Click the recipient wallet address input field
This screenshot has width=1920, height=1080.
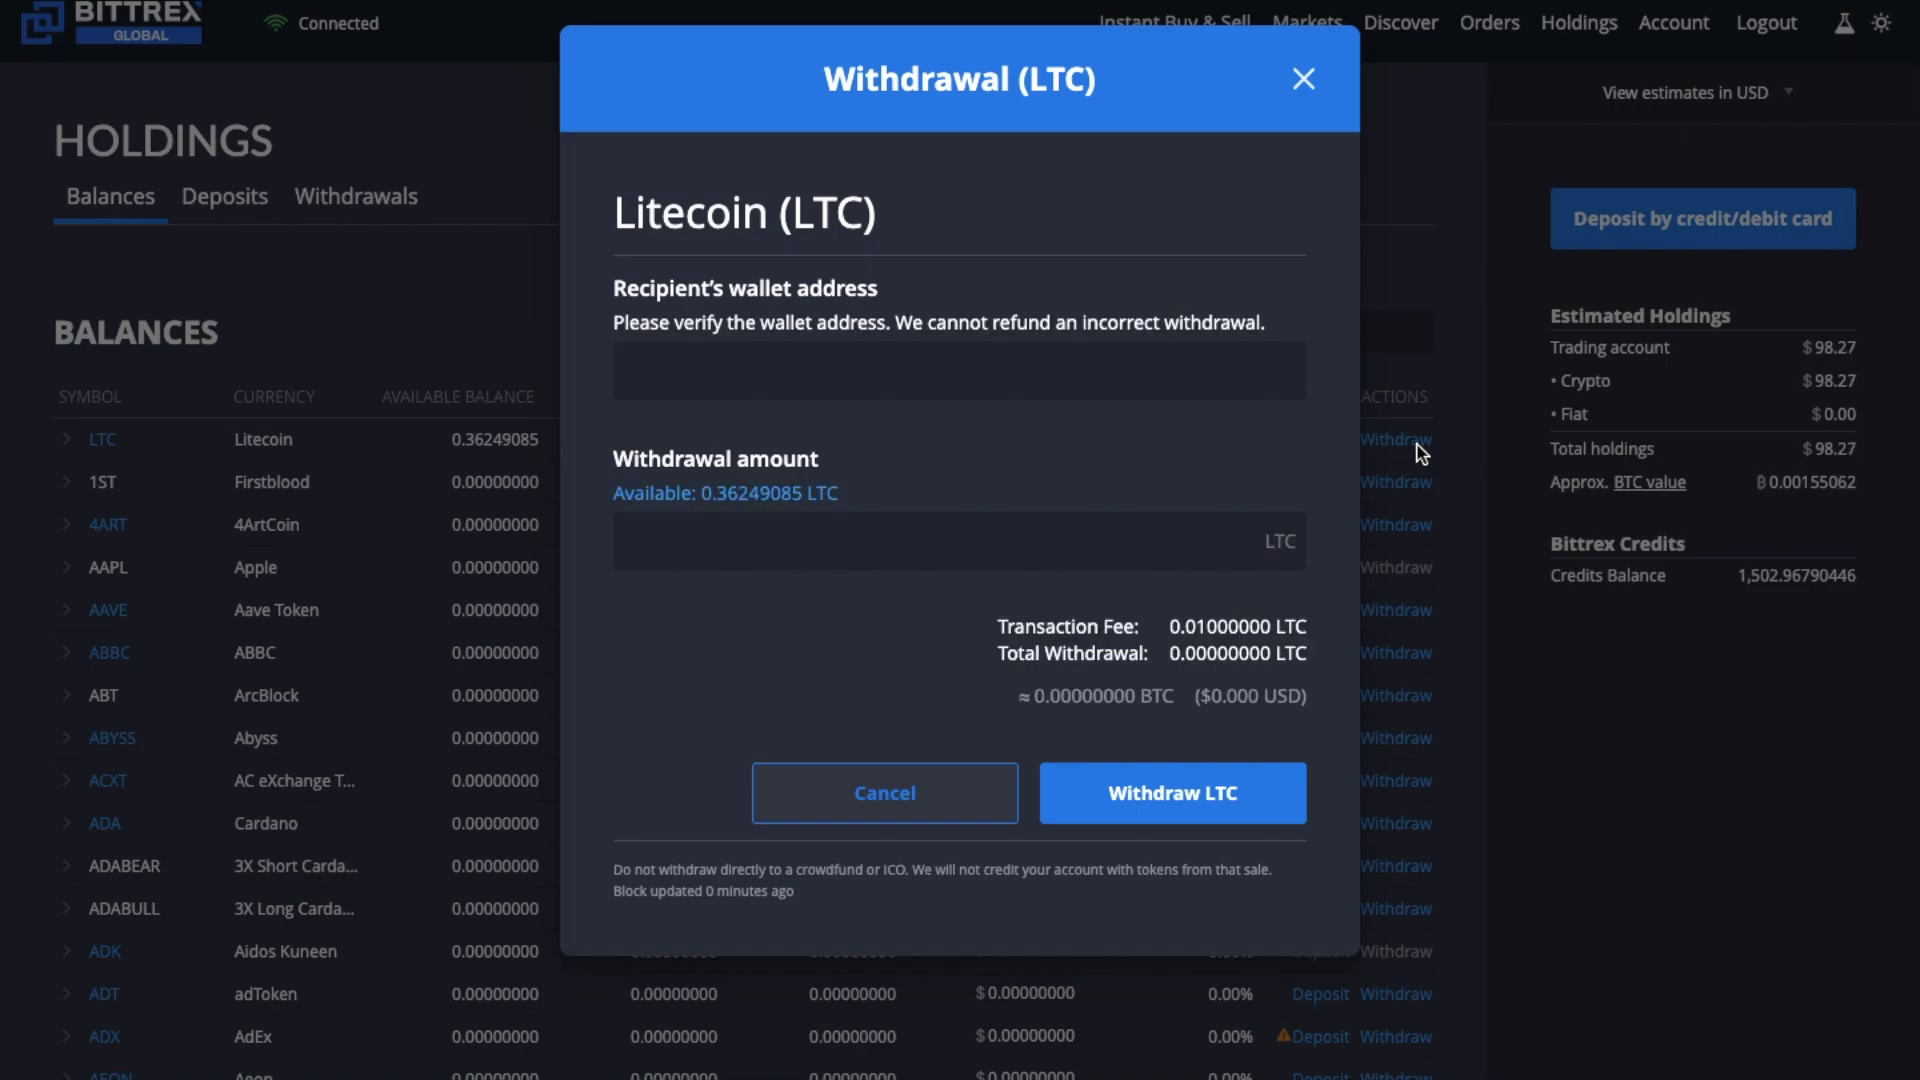point(959,371)
